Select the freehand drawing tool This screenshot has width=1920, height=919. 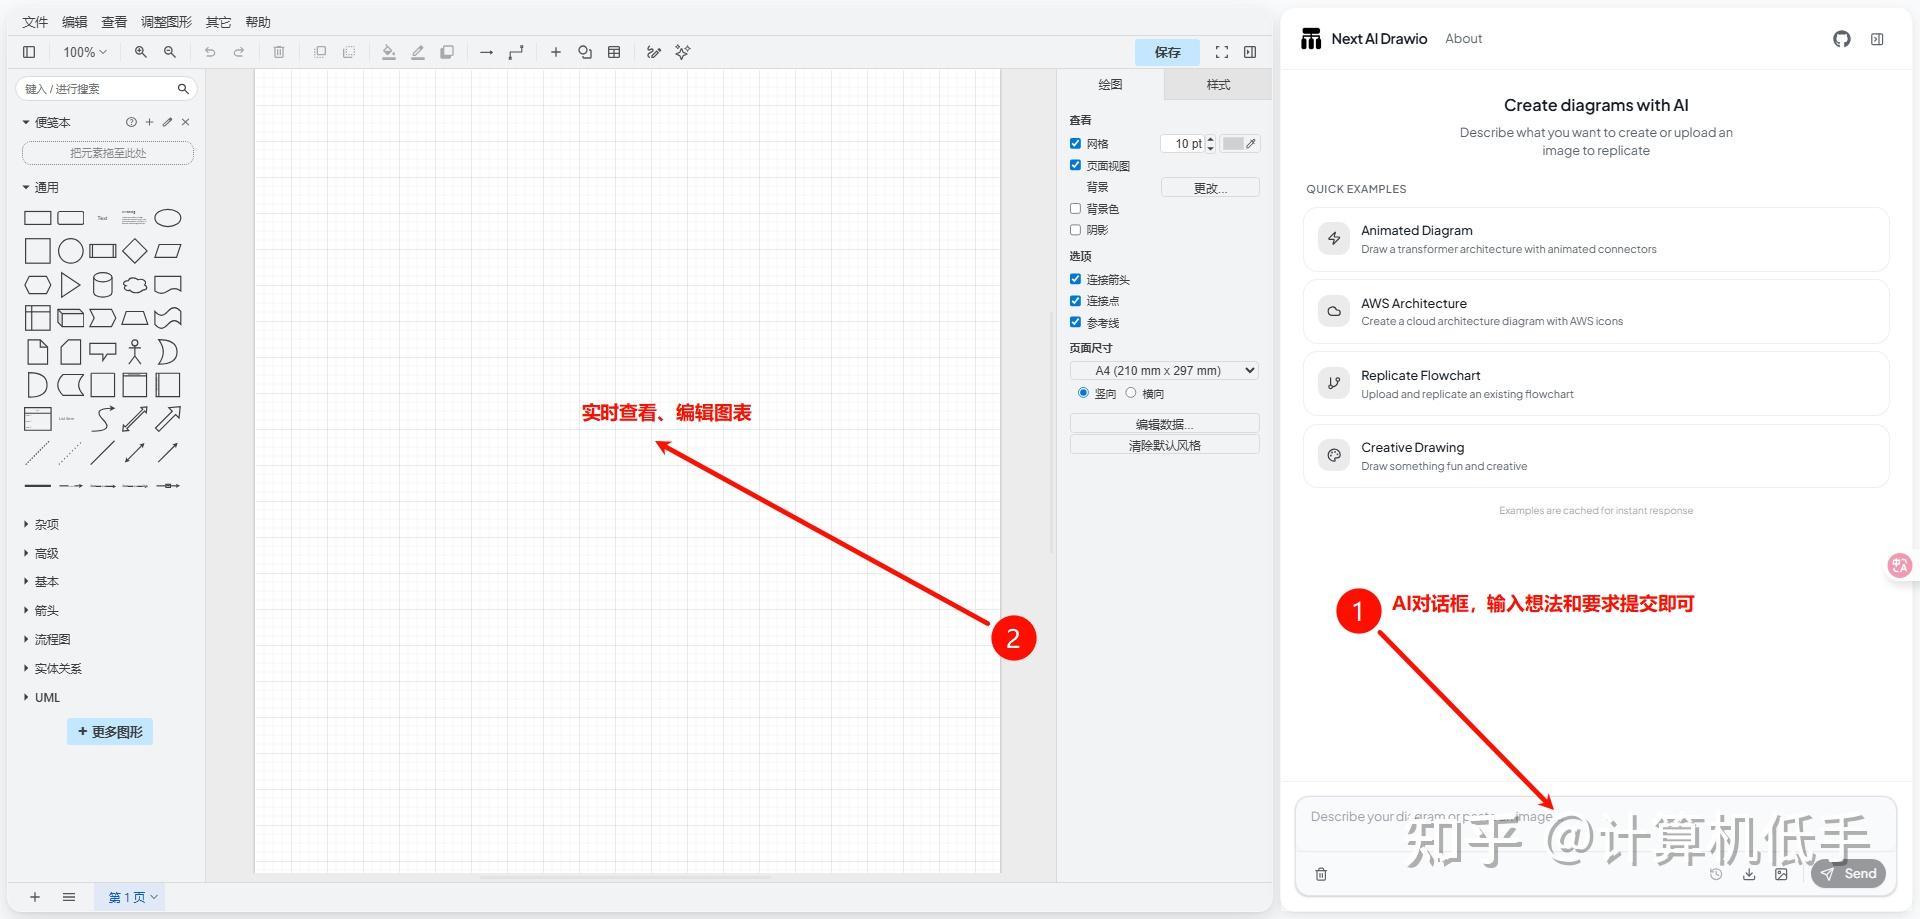pos(654,52)
